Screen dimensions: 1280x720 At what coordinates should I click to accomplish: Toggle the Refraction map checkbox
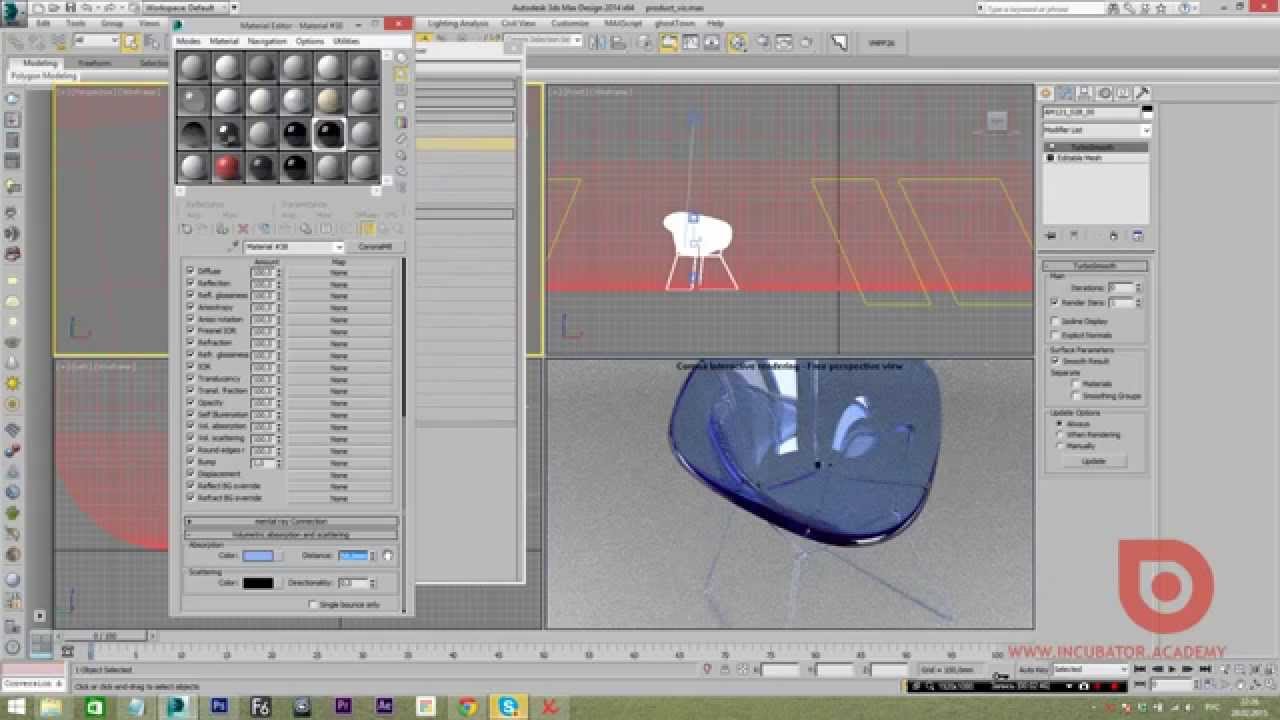[x=190, y=343]
